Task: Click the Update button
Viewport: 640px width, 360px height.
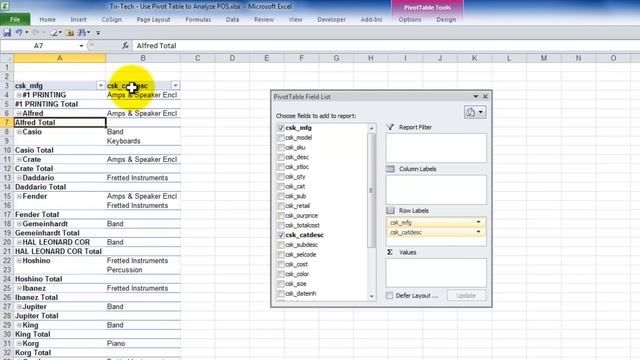Action: point(466,296)
